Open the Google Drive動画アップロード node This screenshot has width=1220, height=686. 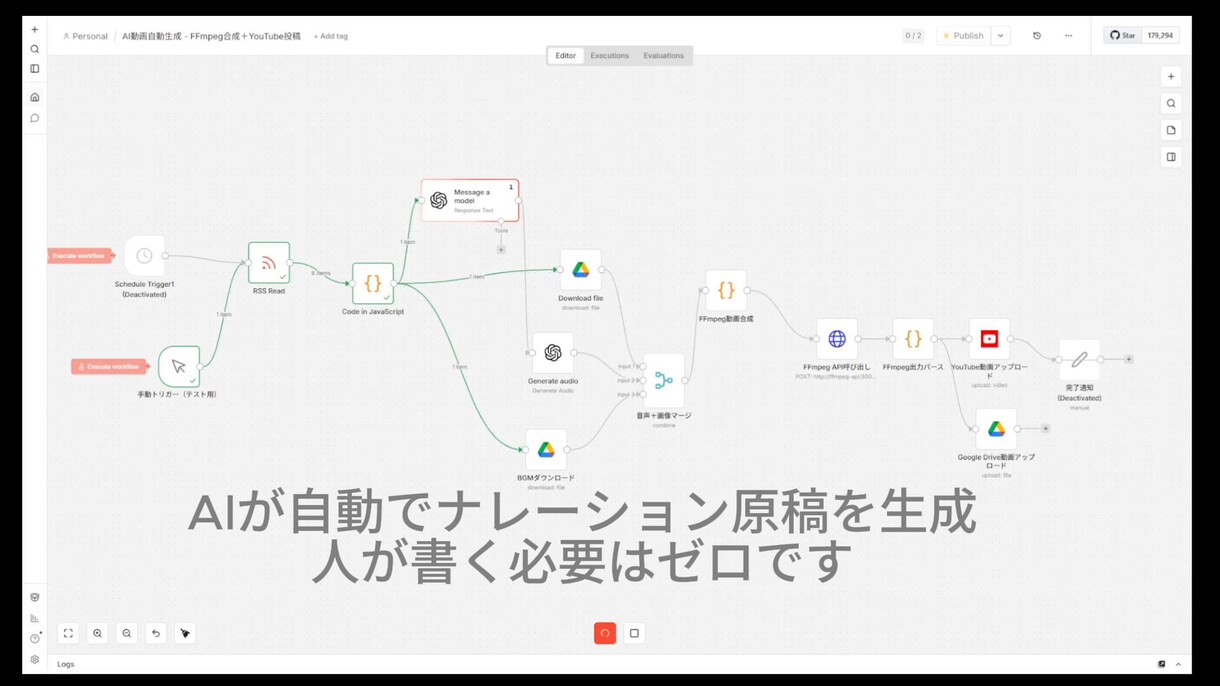point(996,429)
